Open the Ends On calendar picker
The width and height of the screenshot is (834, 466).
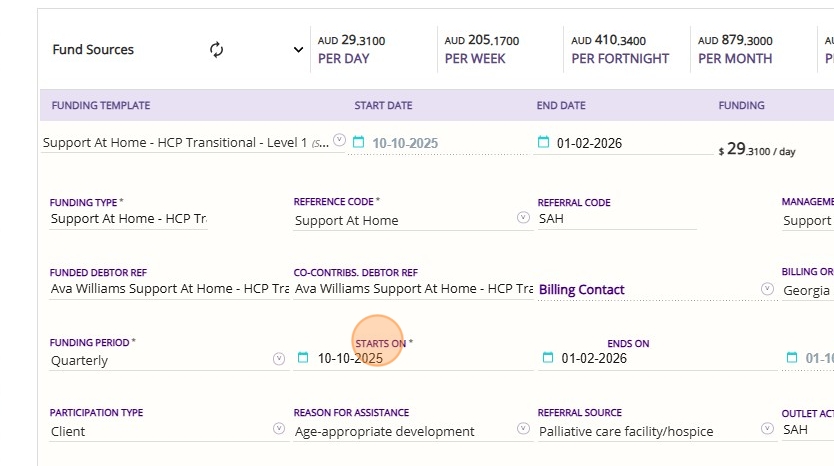[x=547, y=358]
